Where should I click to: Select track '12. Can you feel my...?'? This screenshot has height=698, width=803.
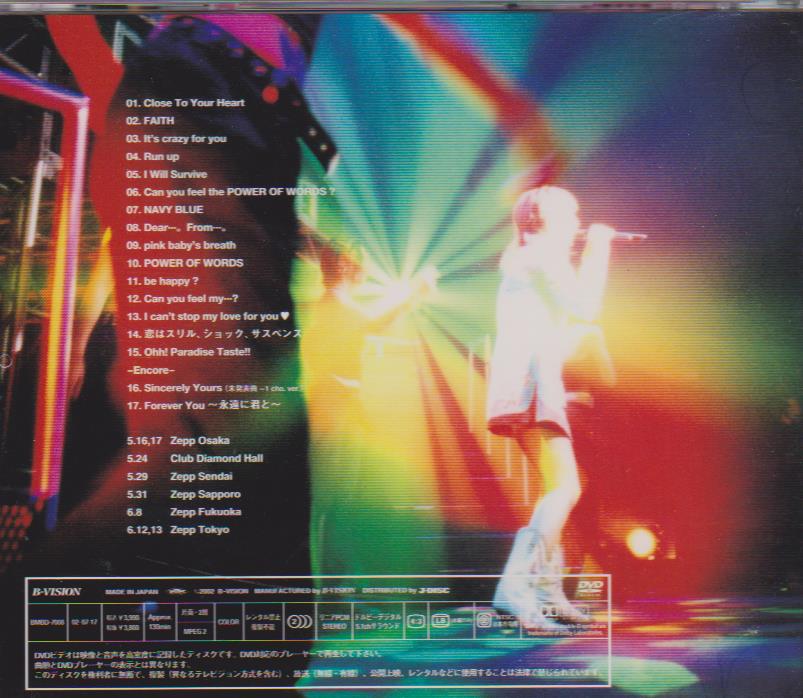coord(183,299)
